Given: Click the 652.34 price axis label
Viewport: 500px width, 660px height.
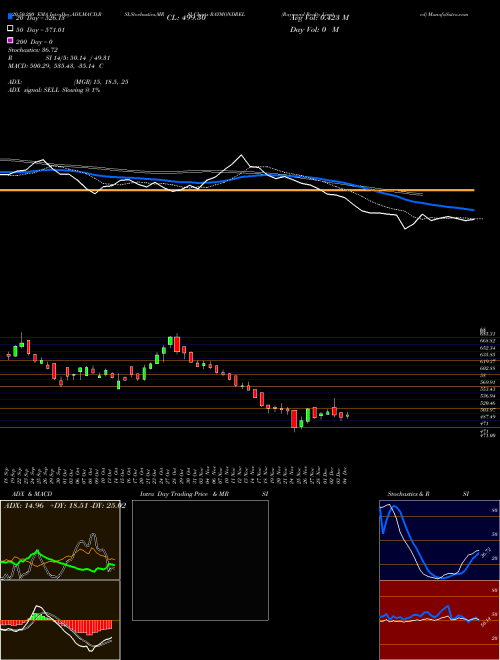Looking at the screenshot, I should [488, 348].
